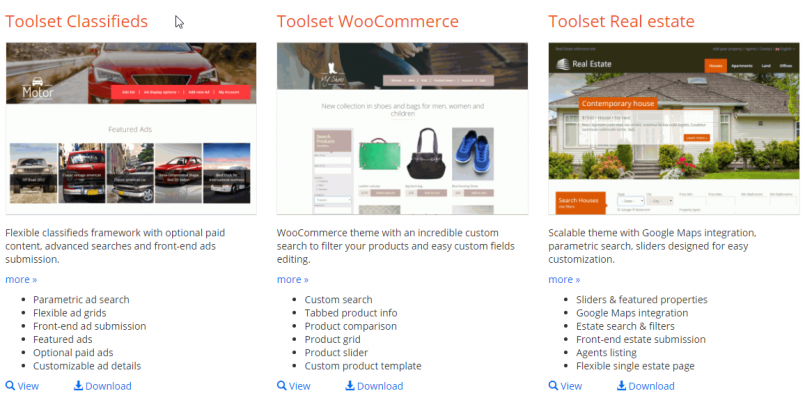Open the Toolset WooCommerce heading link
Screen dimensions: 805x398
tap(368, 22)
